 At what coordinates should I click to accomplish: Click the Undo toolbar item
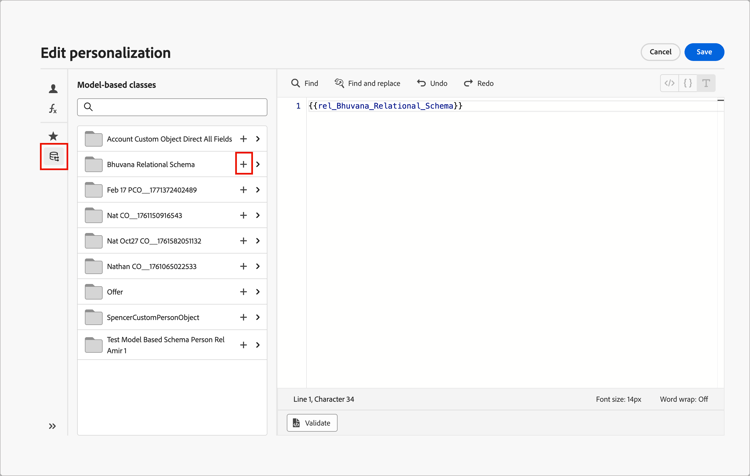coord(432,83)
